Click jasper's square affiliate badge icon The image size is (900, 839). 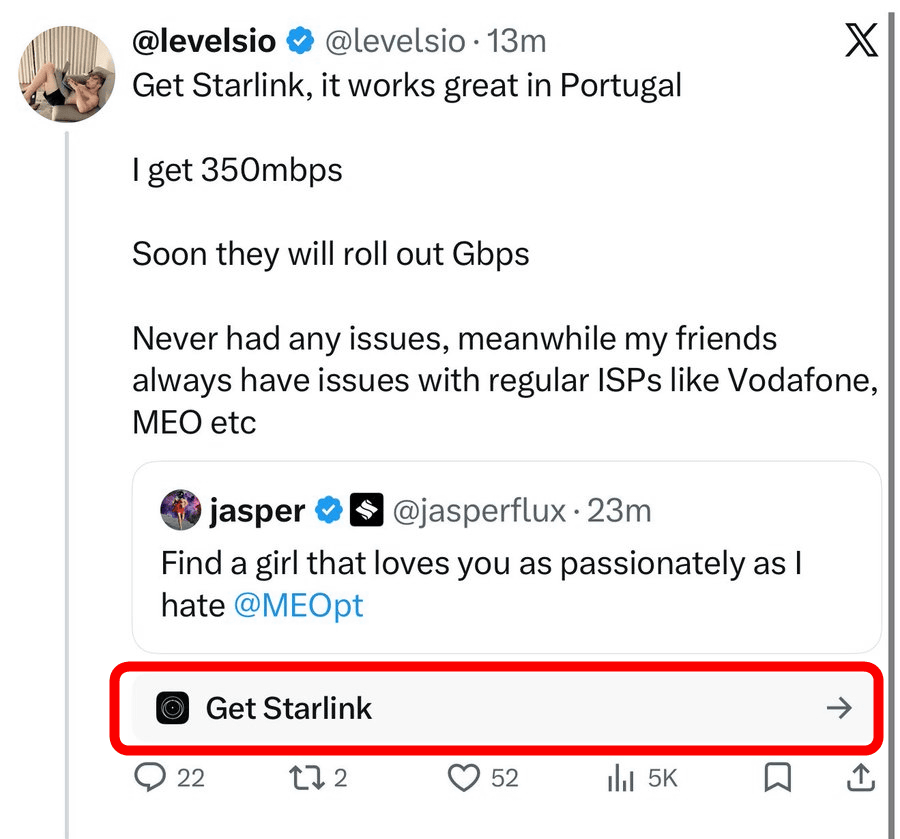point(366,511)
